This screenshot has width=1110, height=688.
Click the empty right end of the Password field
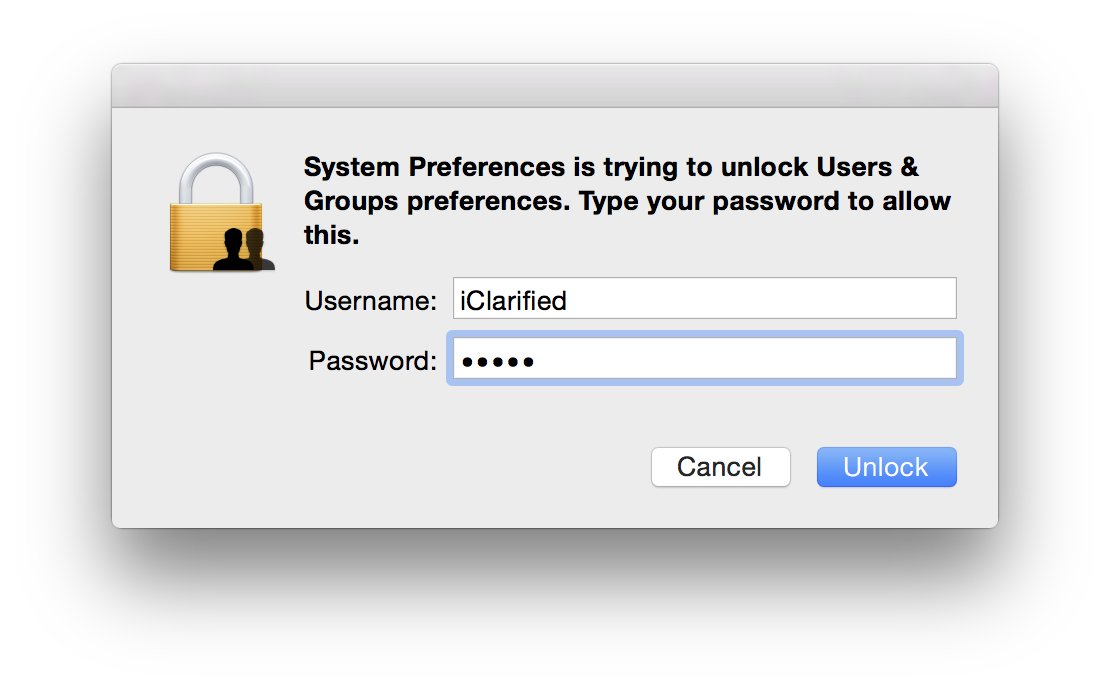[900, 359]
